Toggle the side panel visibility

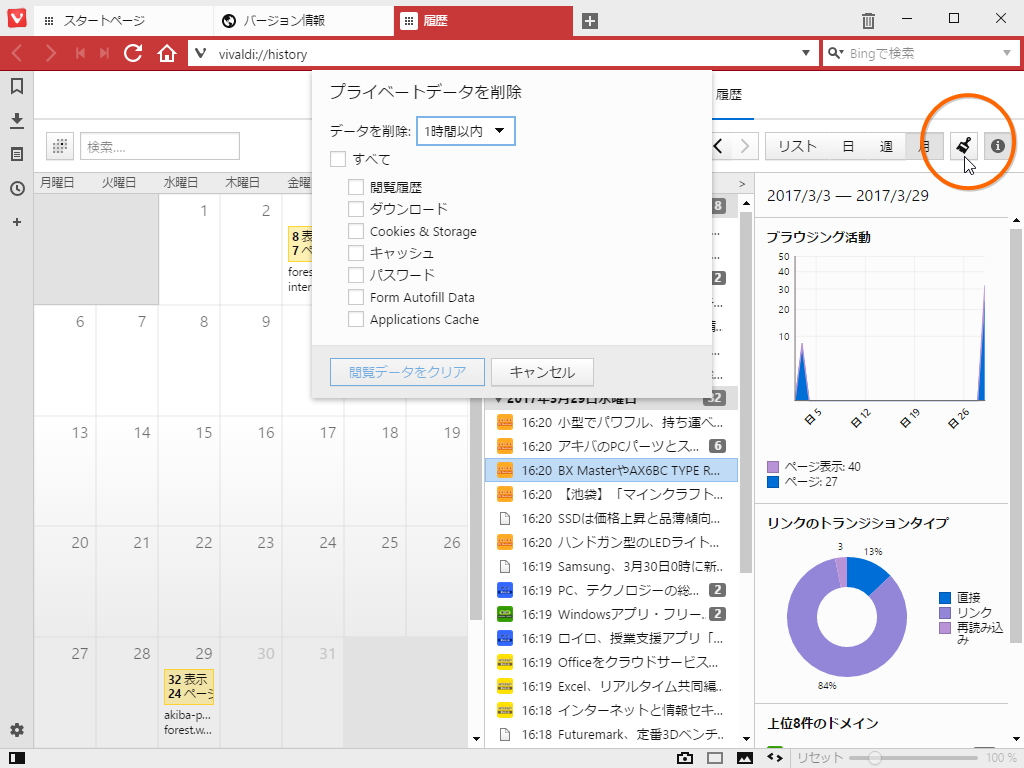pyautogui.click(x=17, y=758)
